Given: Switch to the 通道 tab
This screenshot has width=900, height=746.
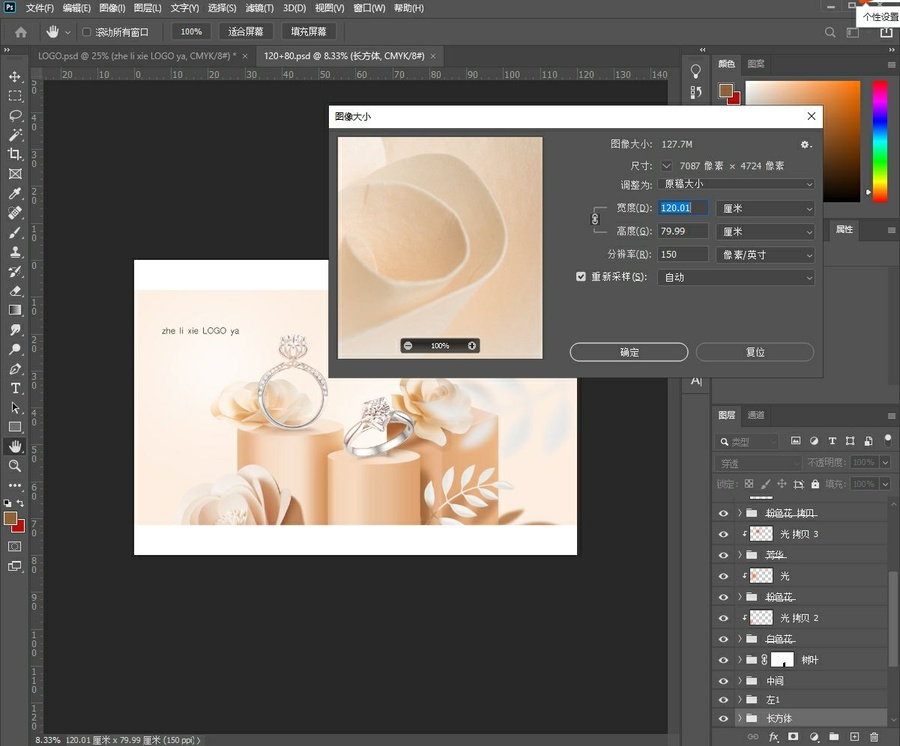Looking at the screenshot, I should 755,415.
